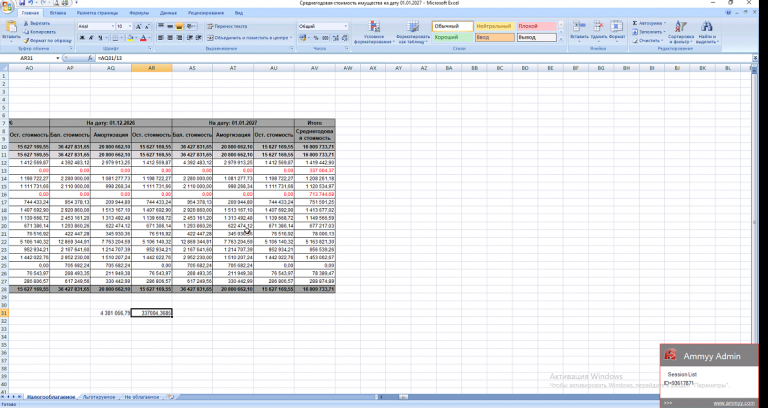Open Сортировка и фильтр menu
This screenshot has height=408, width=768.
point(681,32)
